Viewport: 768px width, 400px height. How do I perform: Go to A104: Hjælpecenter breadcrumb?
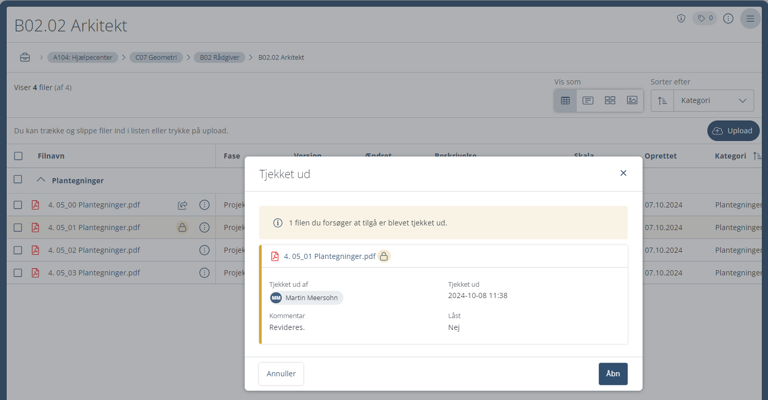[83, 58]
